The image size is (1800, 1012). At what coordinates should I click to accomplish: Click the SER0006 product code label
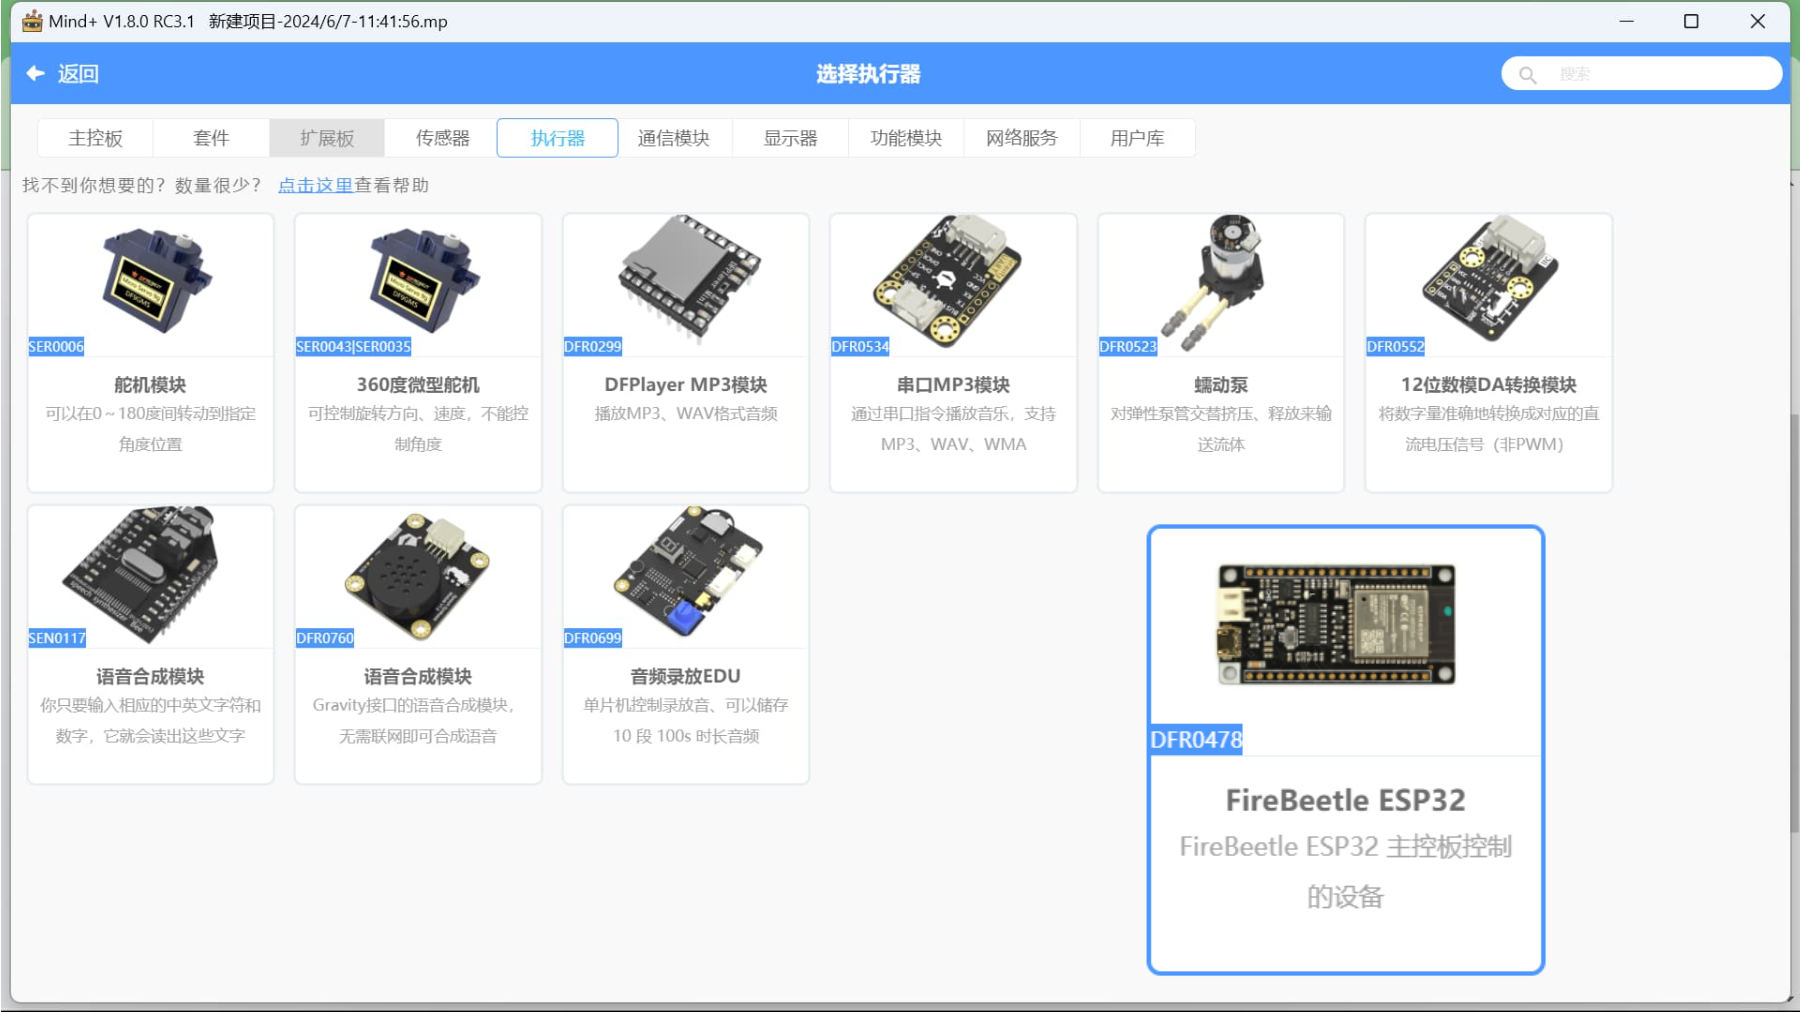(56, 347)
